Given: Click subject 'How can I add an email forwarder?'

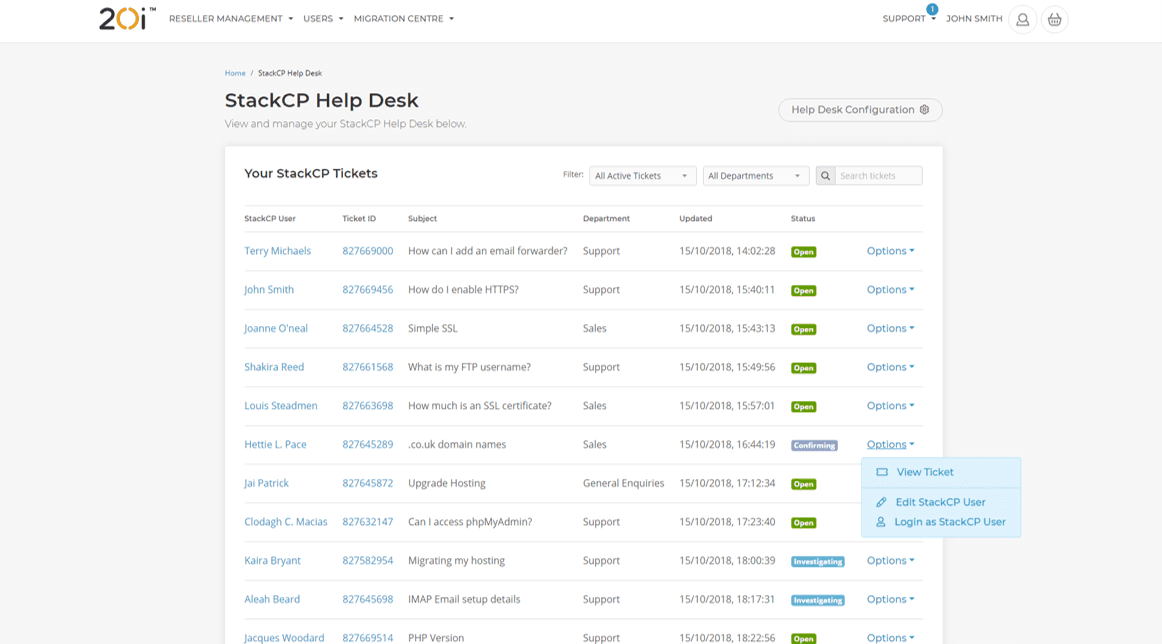Looking at the screenshot, I should pyautogui.click(x=488, y=251).
